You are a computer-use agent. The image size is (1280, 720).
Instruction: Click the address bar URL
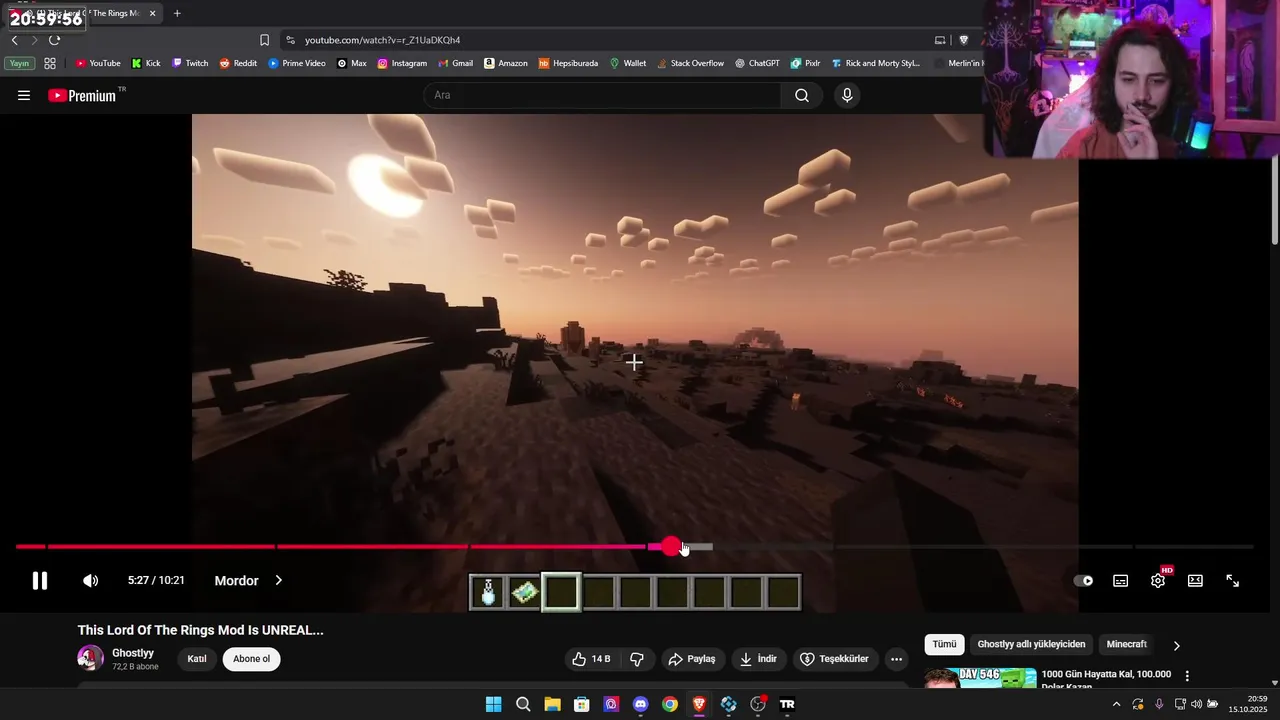(x=382, y=40)
